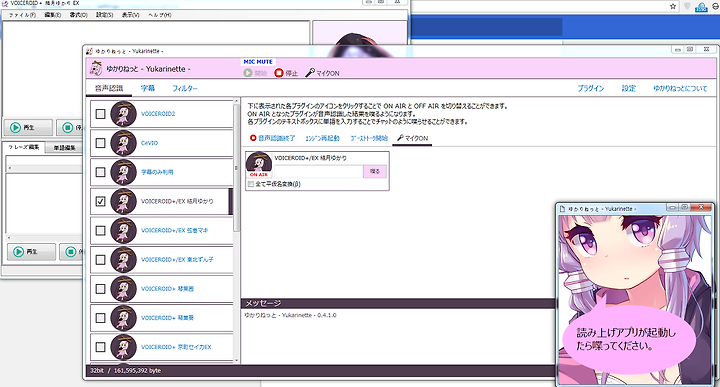The height and width of the screenshot is (387, 720).
Task: Click the Yukarinette logo in the pink header
Action: pyautogui.click(x=96, y=68)
